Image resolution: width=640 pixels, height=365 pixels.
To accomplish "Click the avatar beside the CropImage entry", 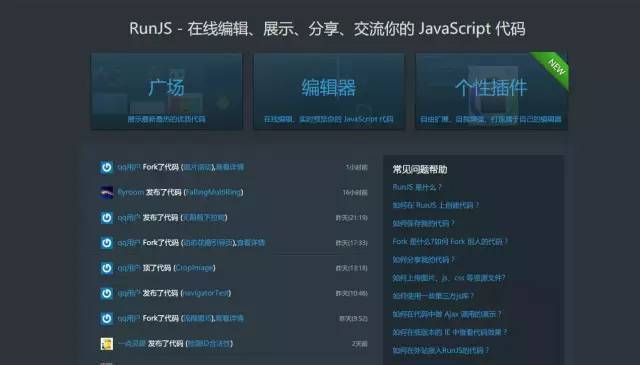I will click(x=107, y=268).
